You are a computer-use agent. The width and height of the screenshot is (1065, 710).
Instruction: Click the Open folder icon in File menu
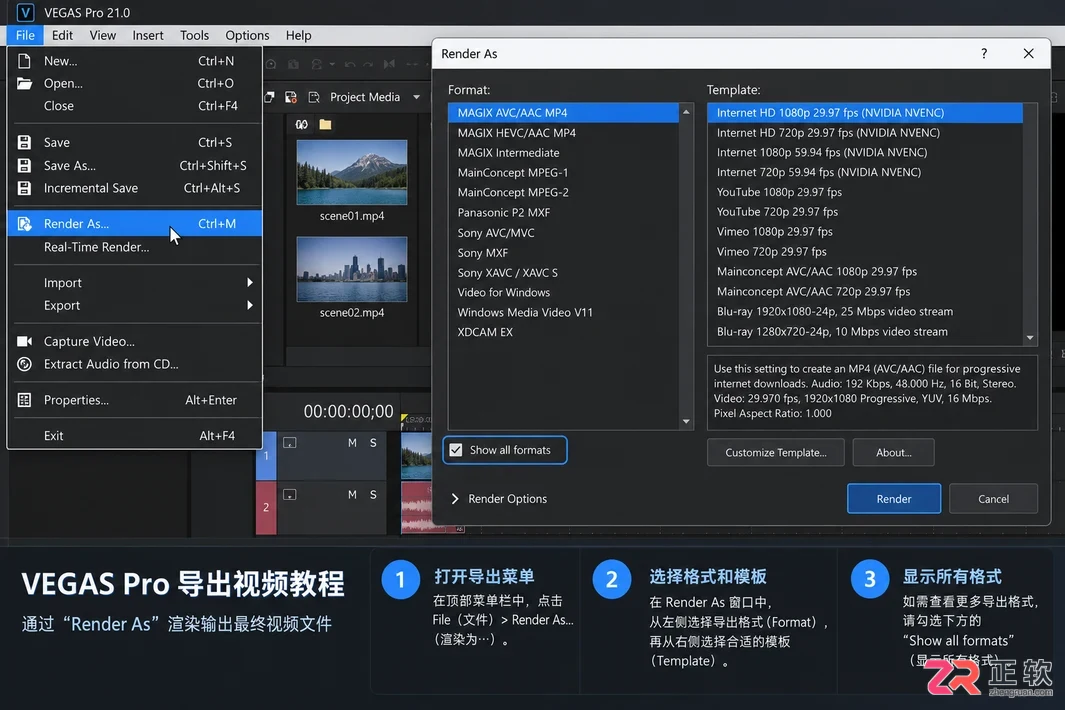24,83
